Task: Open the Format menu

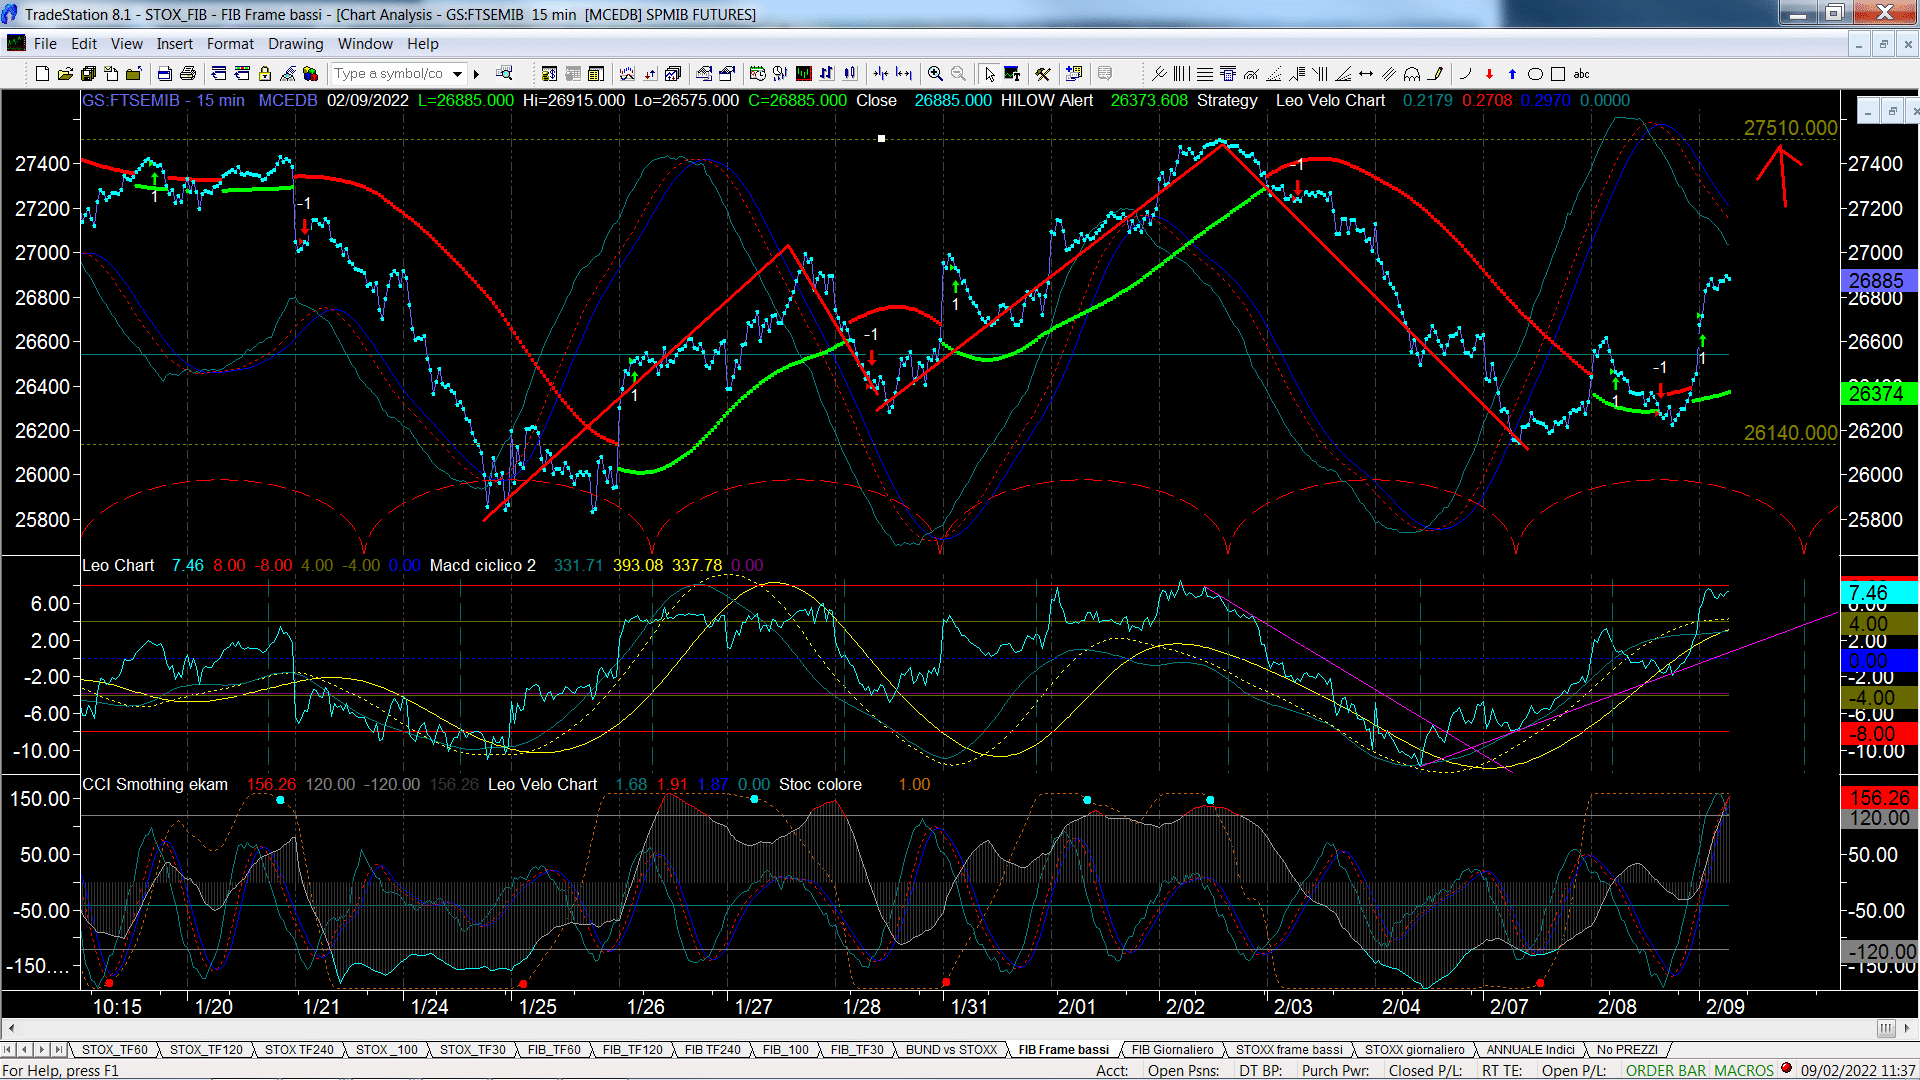Action: pyautogui.click(x=230, y=44)
